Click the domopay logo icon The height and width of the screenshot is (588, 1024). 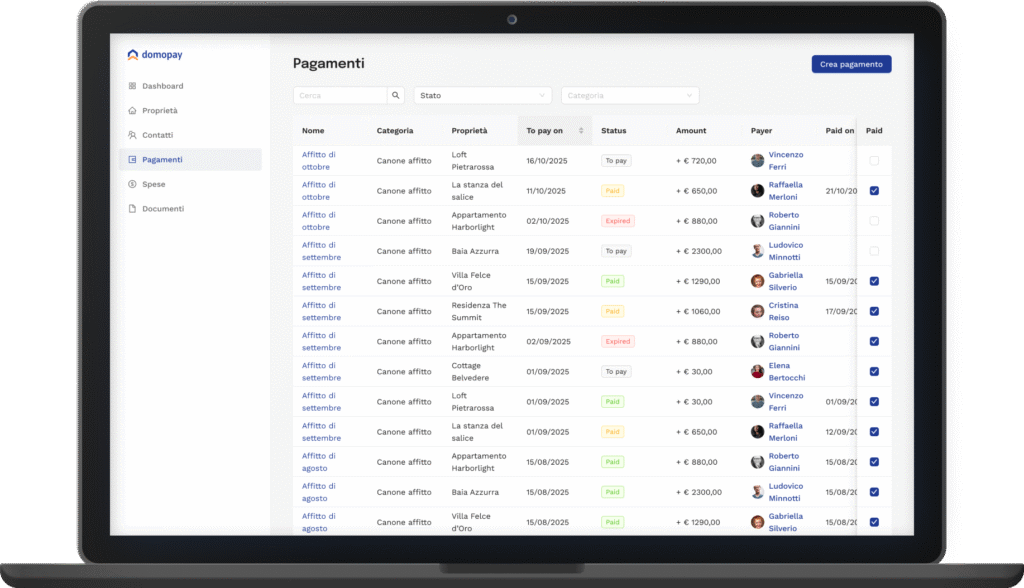(x=133, y=55)
